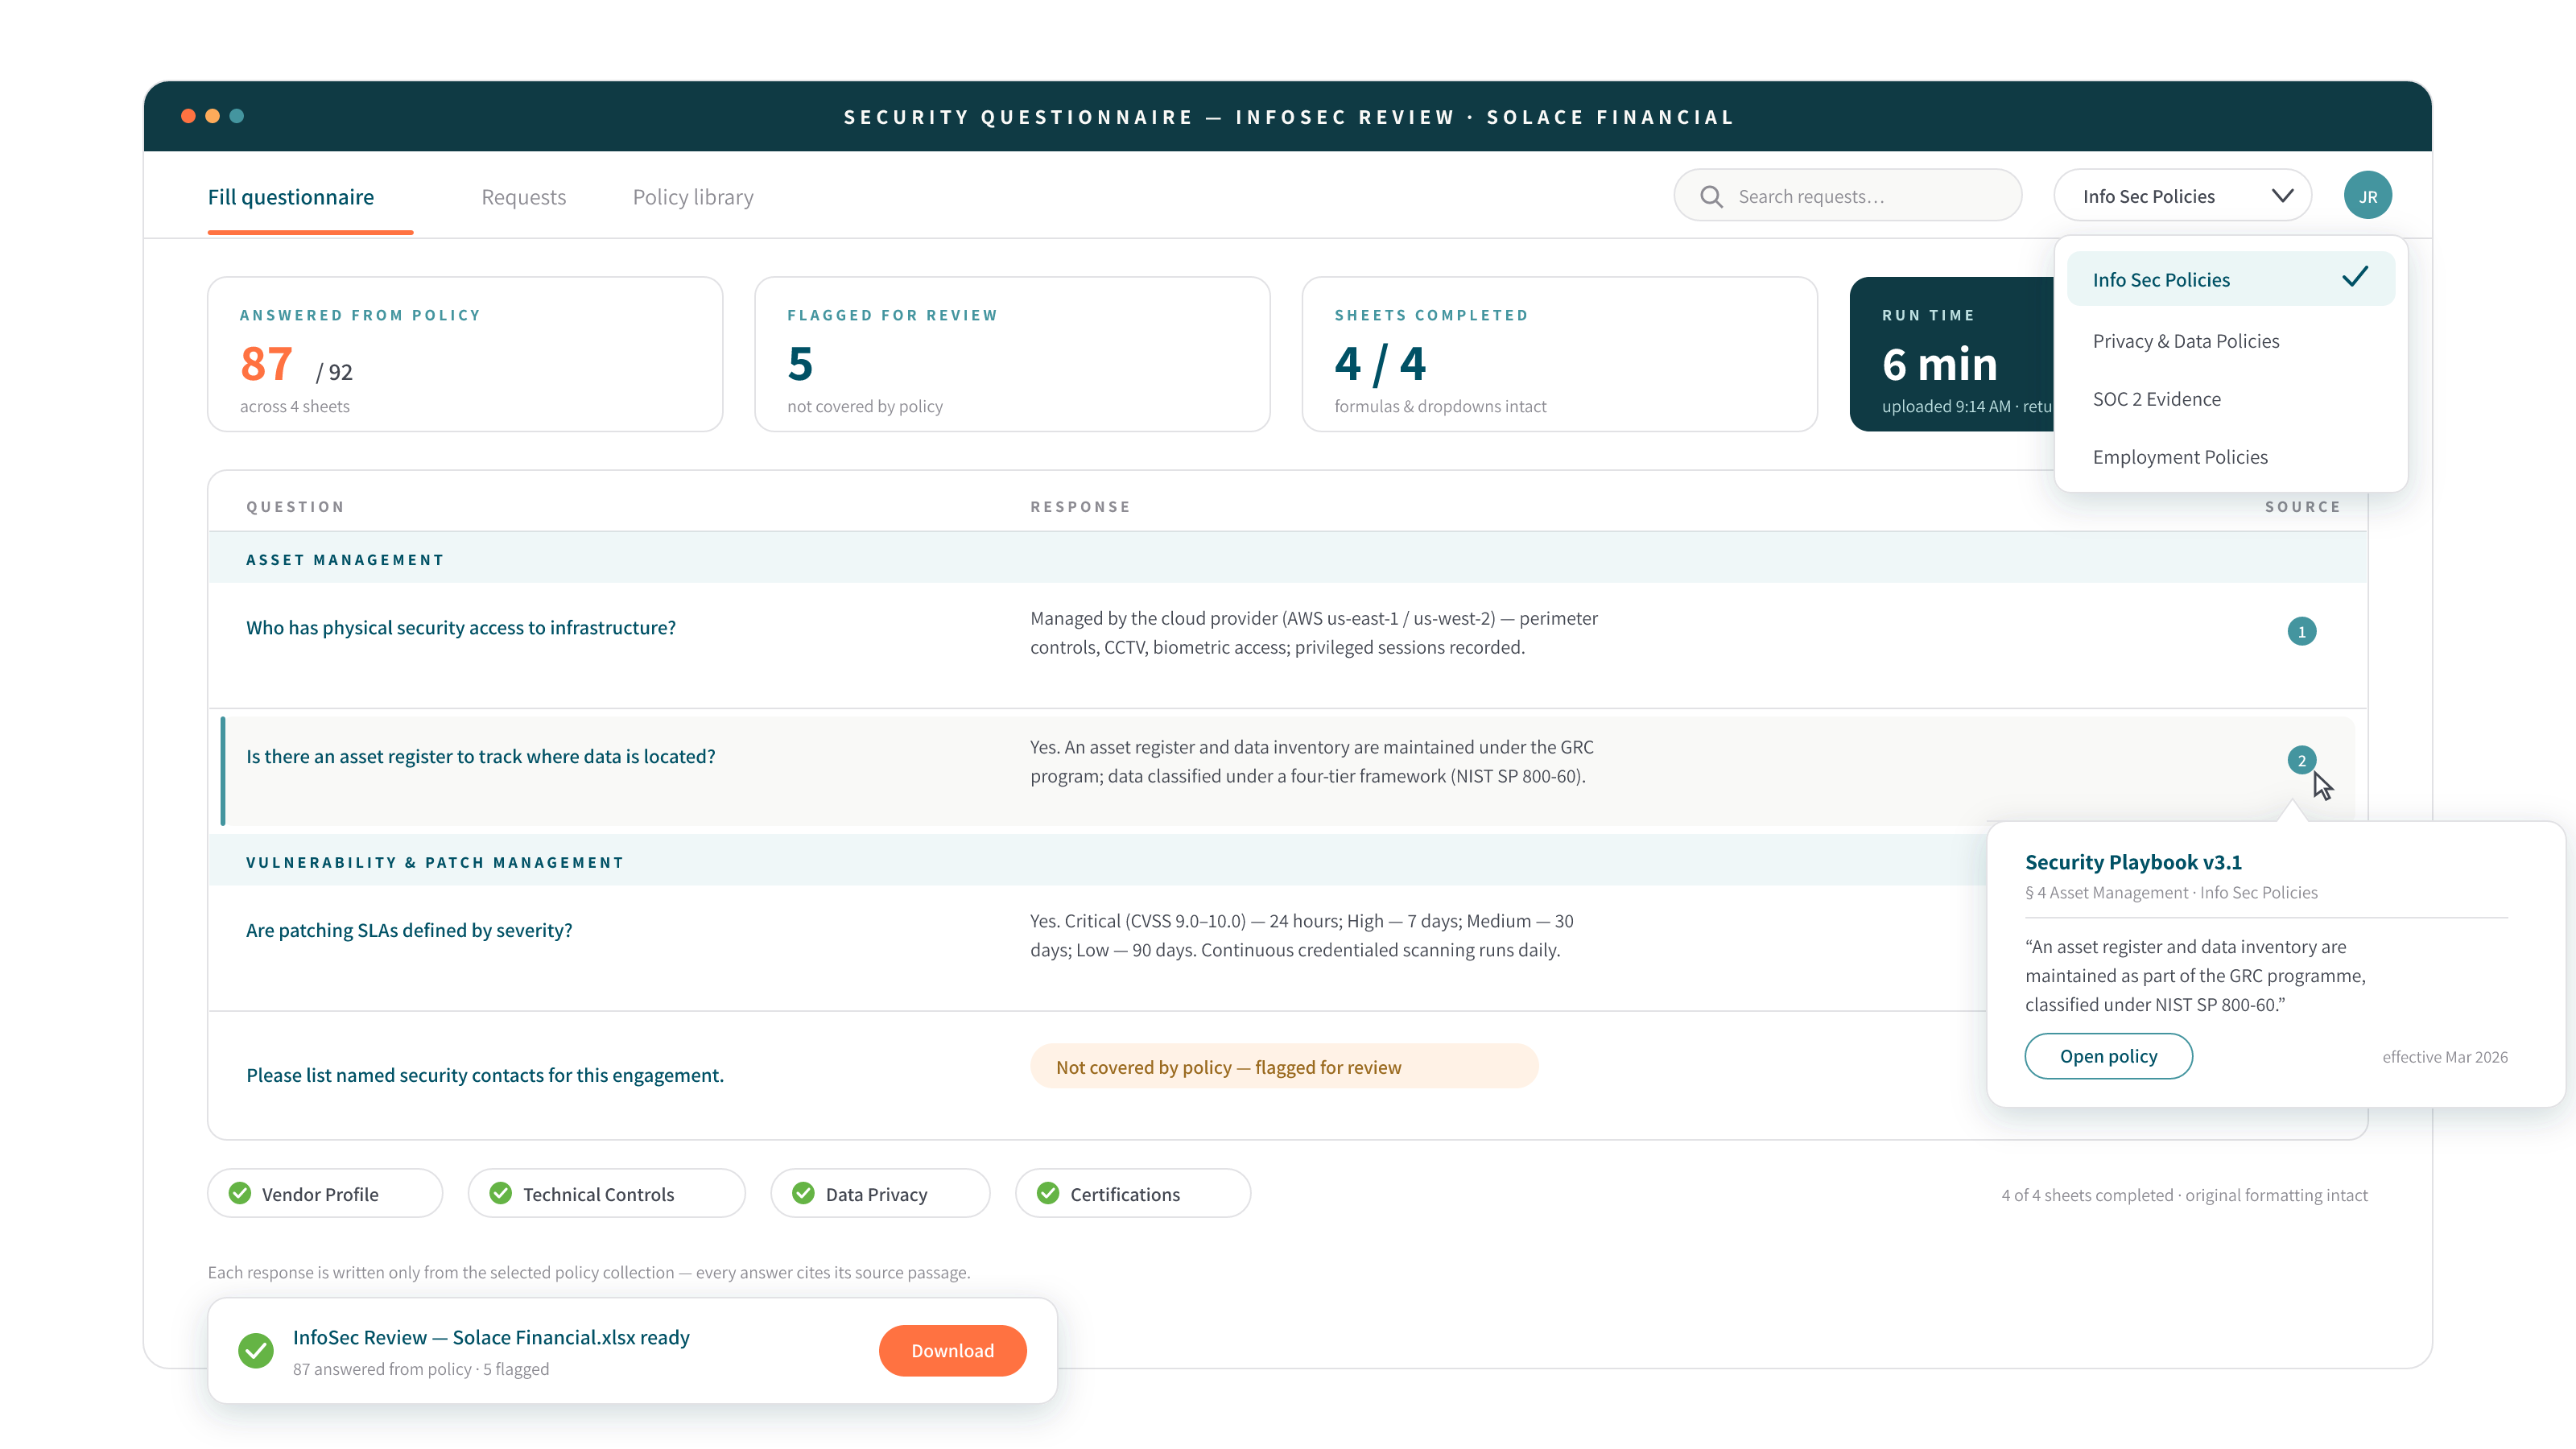This screenshot has width=2576, height=1449.
Task: Choose Employment Policies collection
Action: (2230, 457)
